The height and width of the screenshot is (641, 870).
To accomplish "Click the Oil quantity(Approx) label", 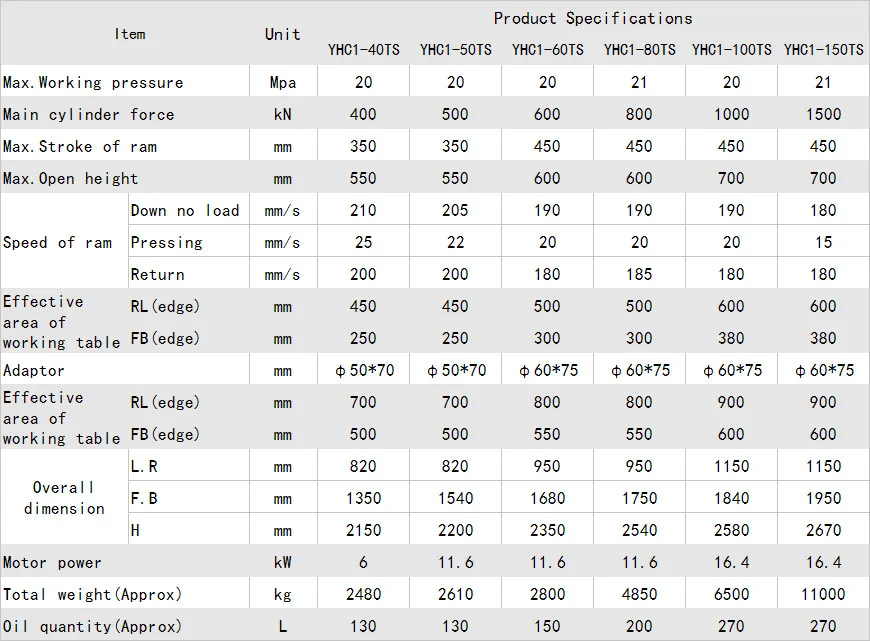I will click(92, 627).
